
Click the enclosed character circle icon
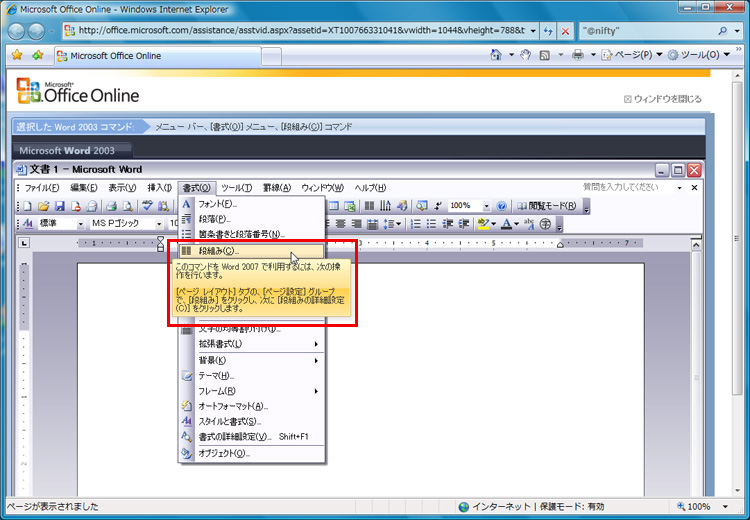[x=545, y=223]
